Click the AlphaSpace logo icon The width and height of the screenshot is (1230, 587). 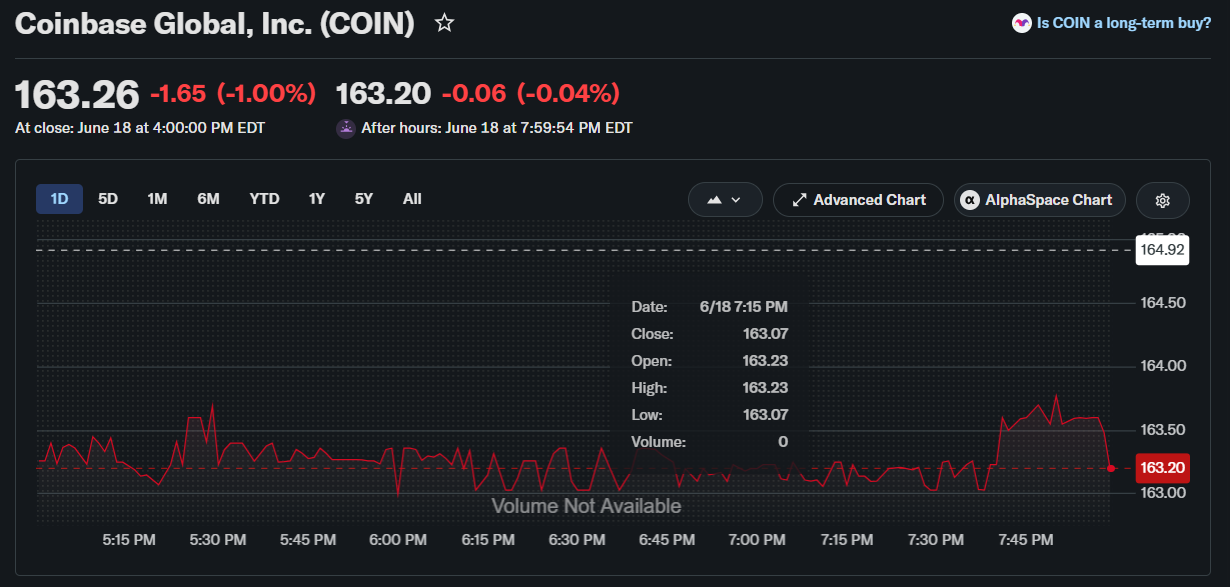pyautogui.click(x=969, y=200)
